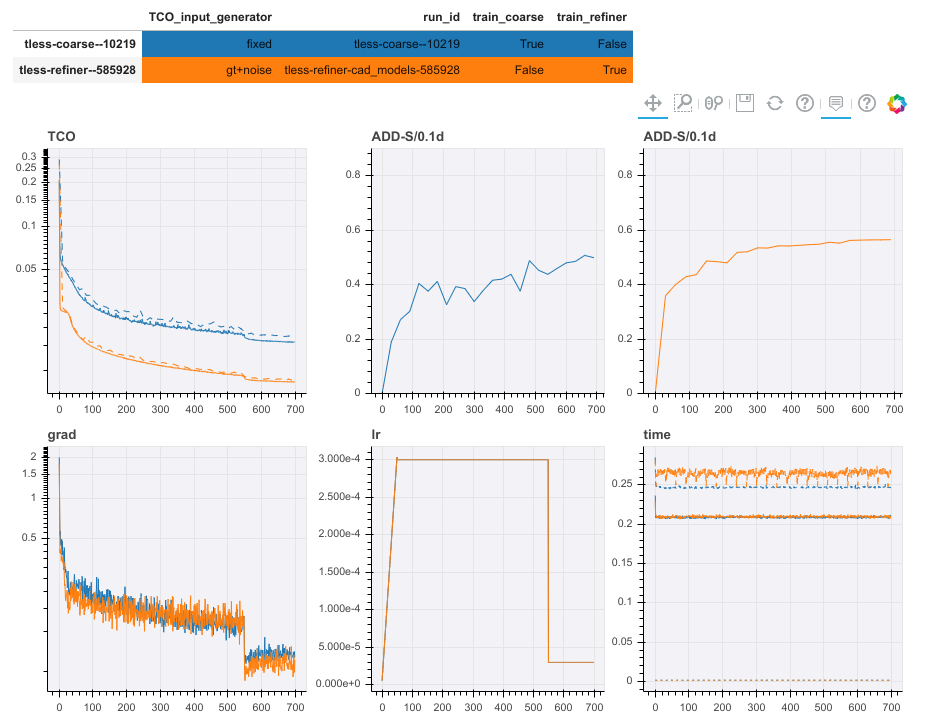This screenshot has width=933, height=721.
Task: Click the Help icon beside the Reset tool
Action: pos(804,103)
